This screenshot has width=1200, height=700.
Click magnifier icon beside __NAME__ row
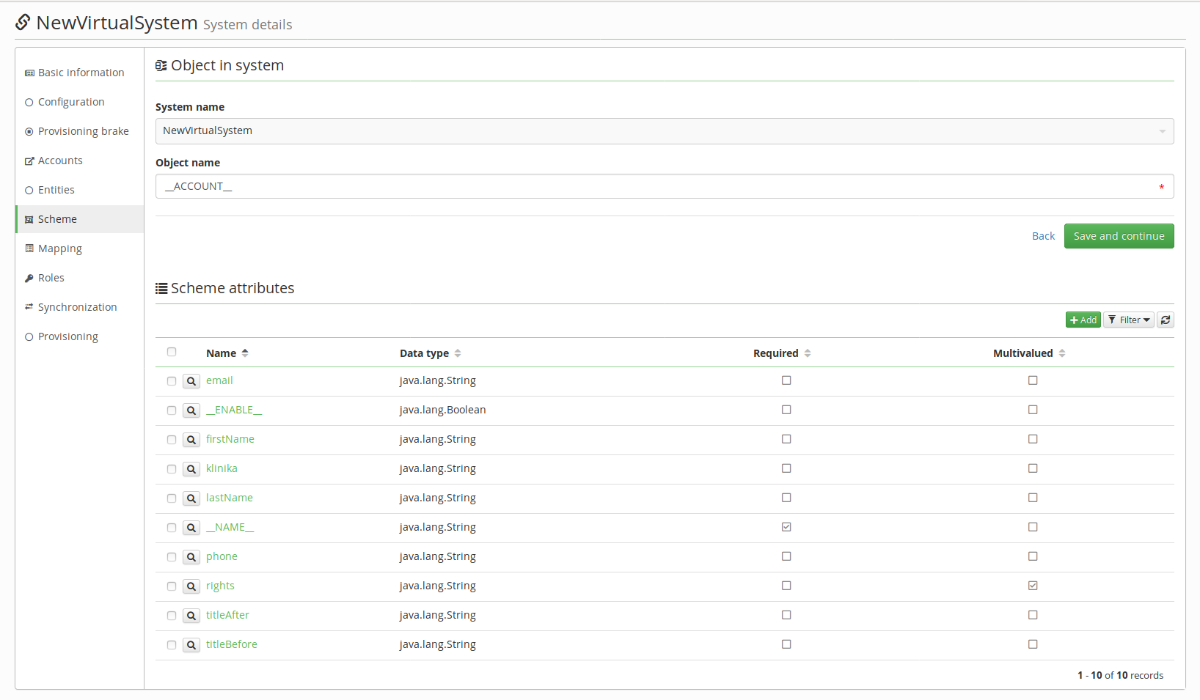[x=191, y=527]
